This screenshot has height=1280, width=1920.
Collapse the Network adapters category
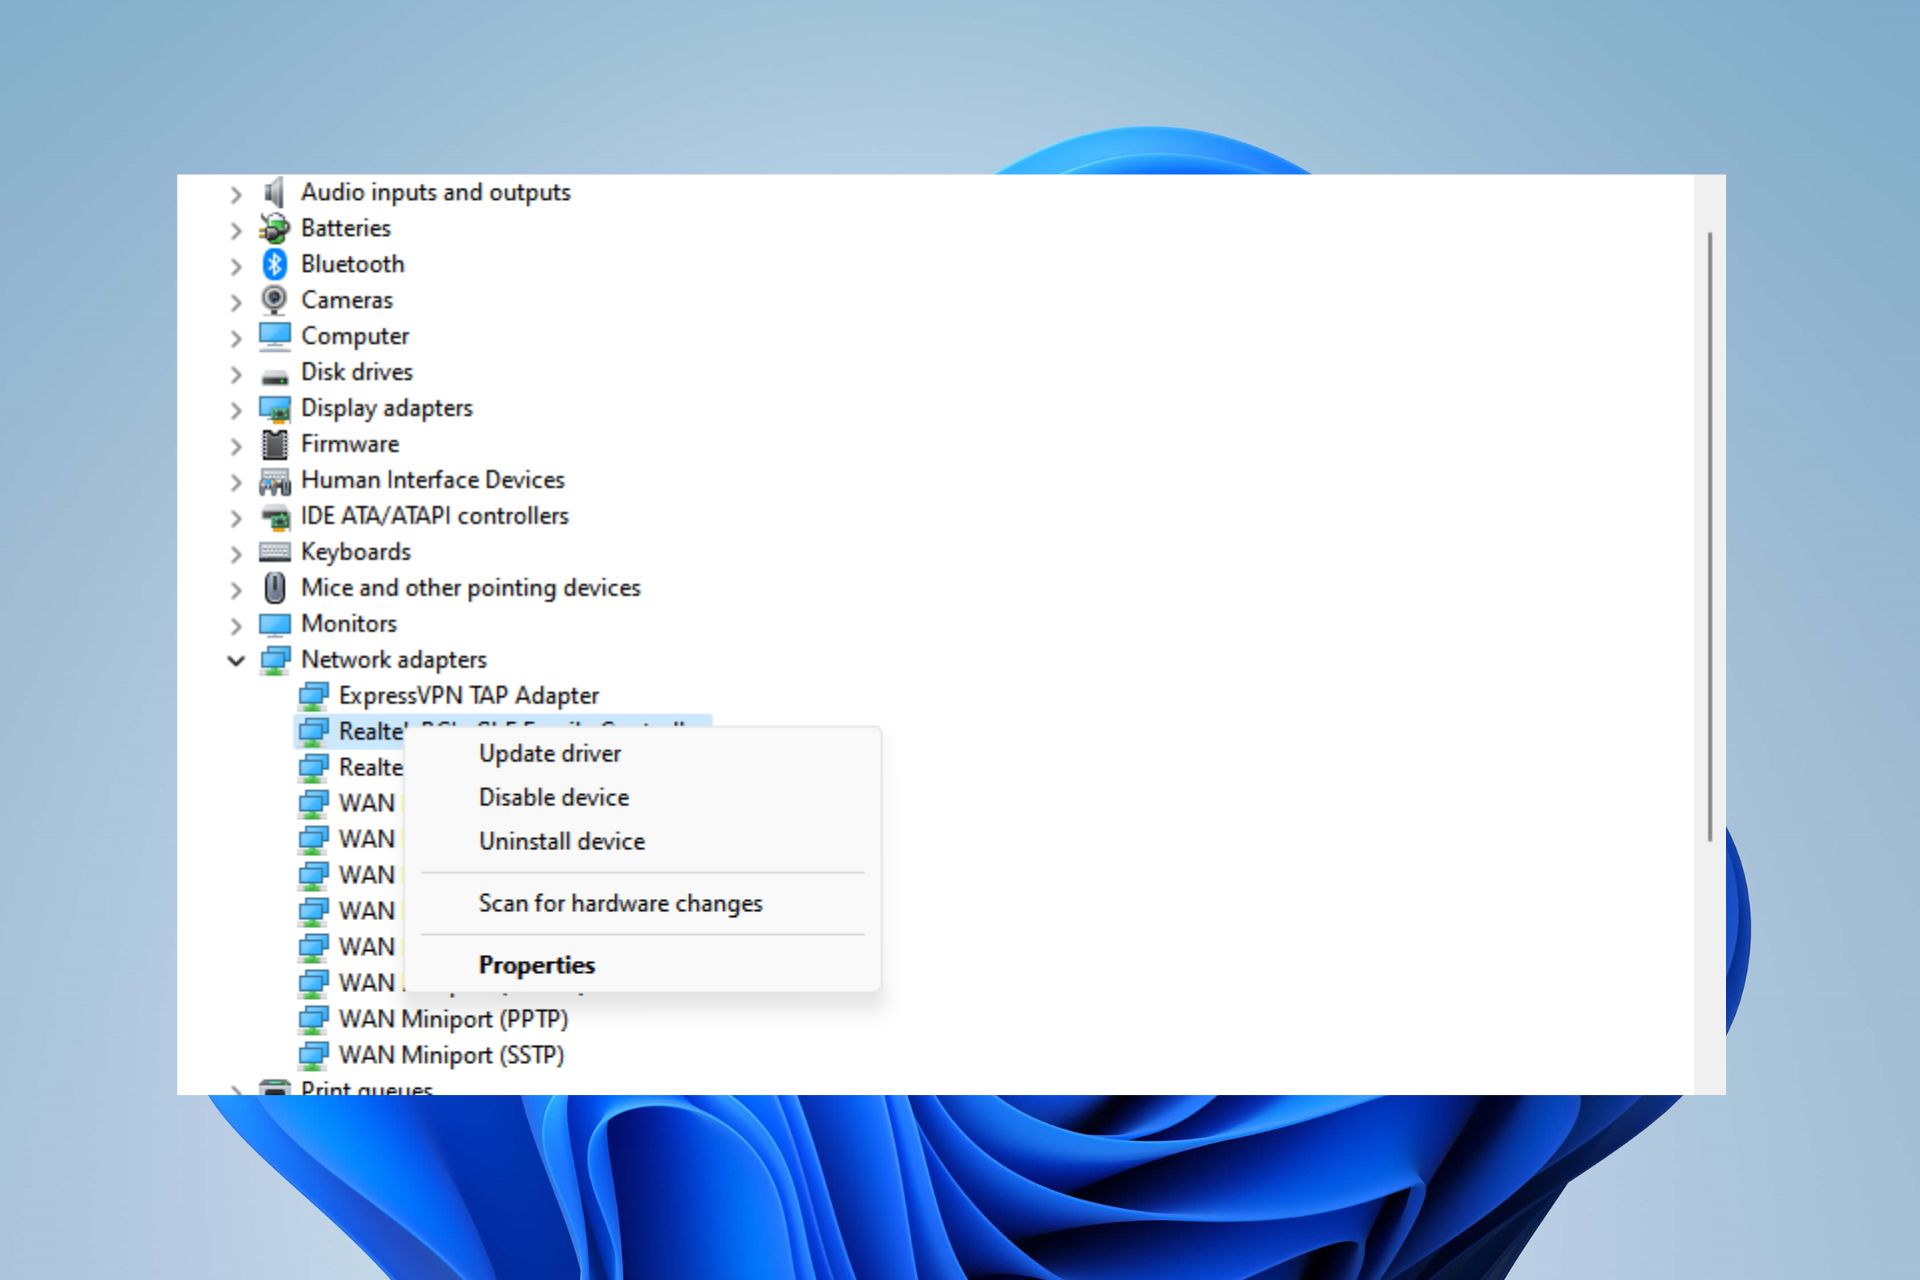tap(236, 660)
